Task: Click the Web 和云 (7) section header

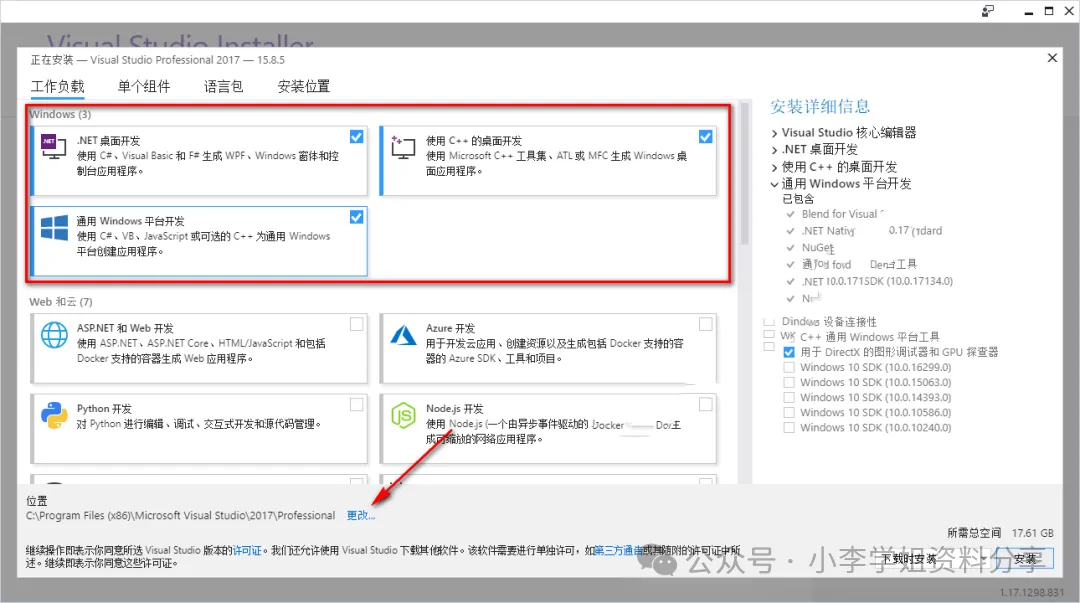Action: pos(61,302)
